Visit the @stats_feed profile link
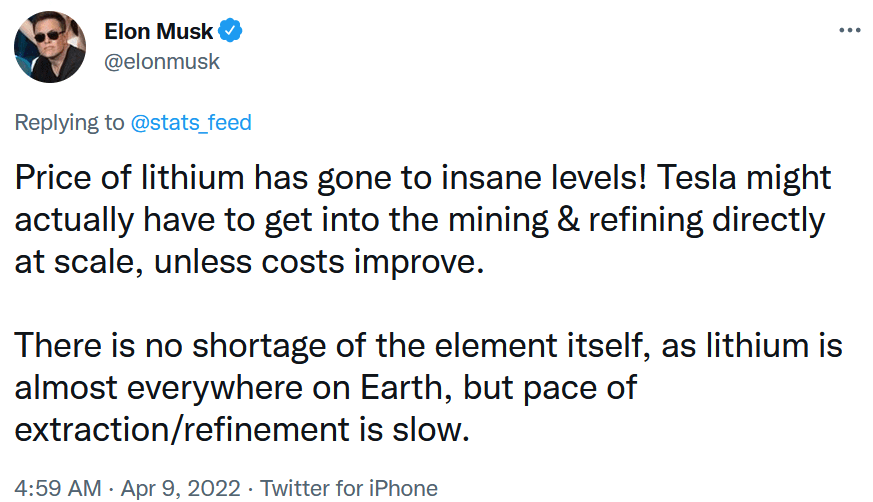Viewport: 873px width, 502px height. pos(191,122)
